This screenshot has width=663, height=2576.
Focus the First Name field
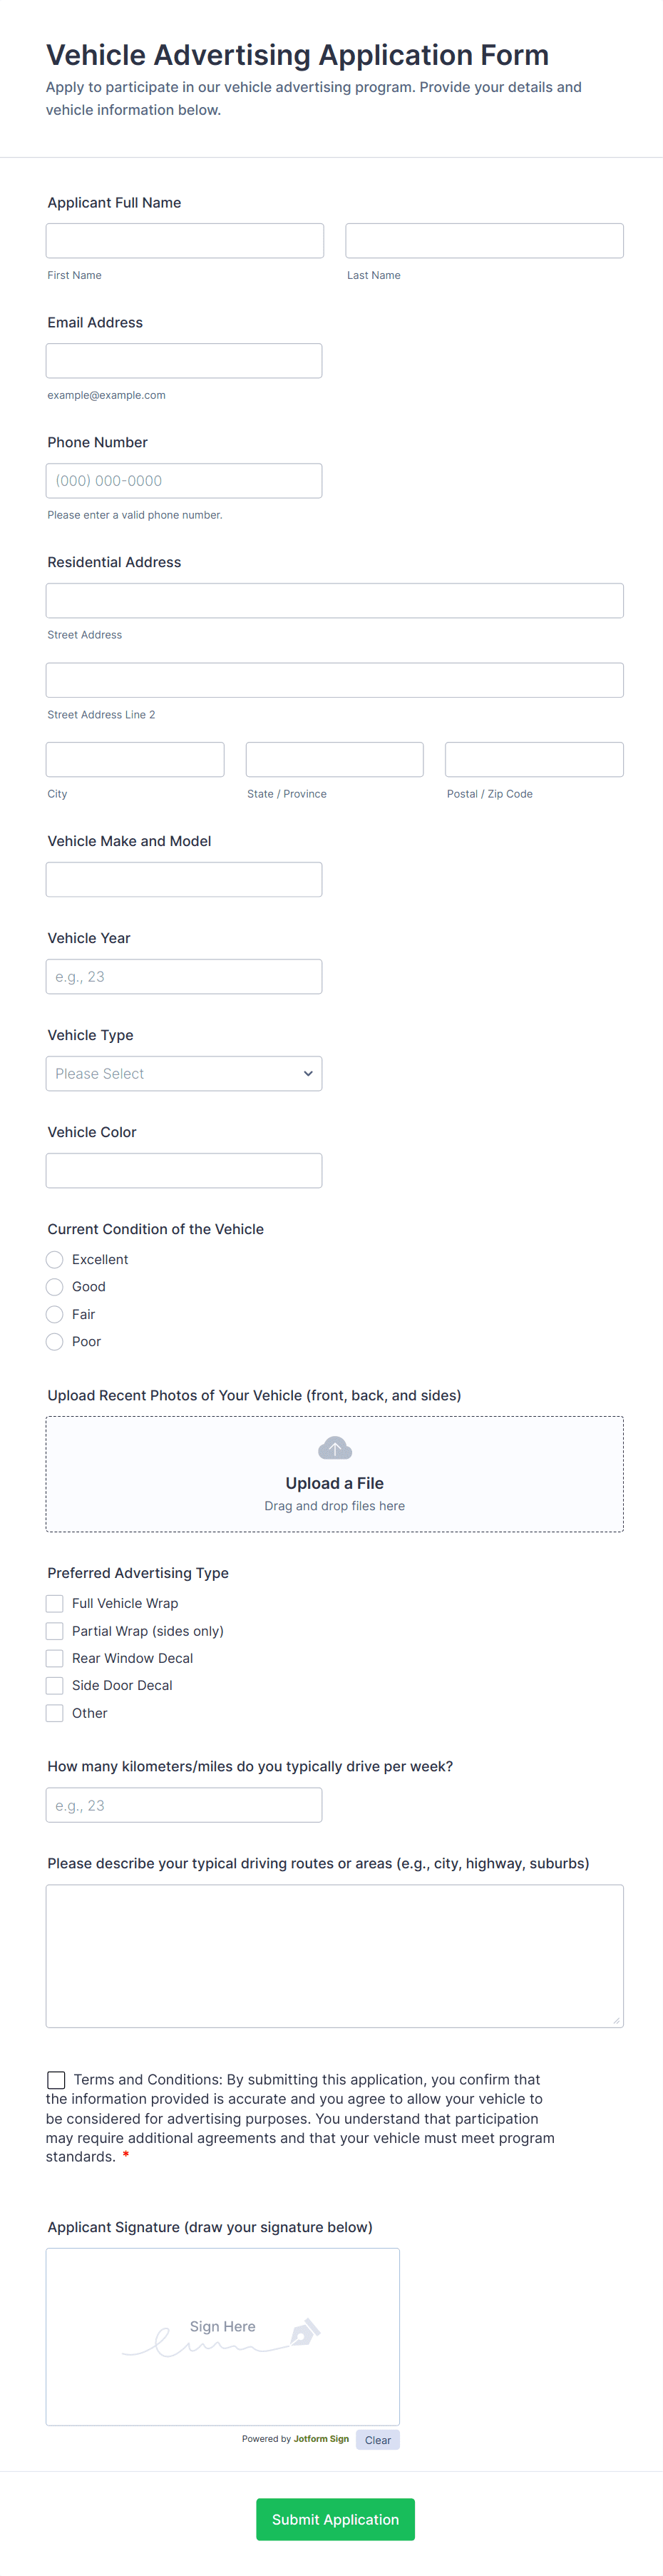coord(185,241)
